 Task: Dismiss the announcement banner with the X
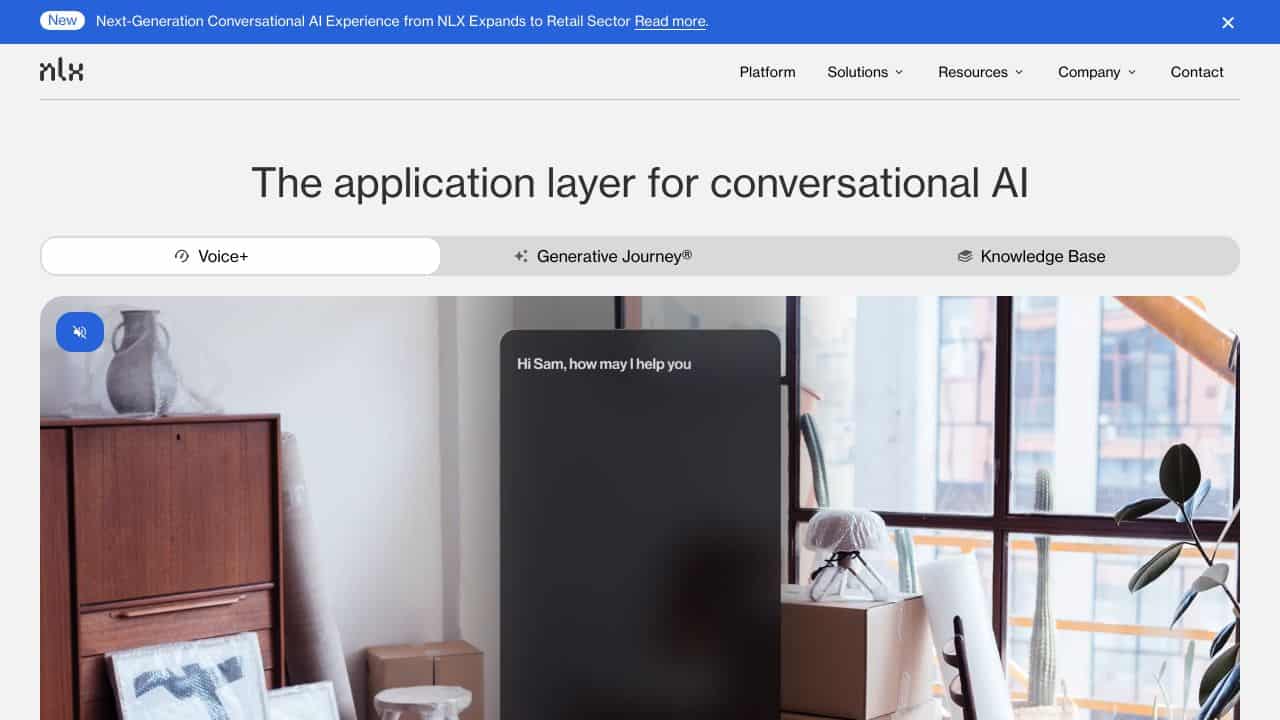(1228, 22)
